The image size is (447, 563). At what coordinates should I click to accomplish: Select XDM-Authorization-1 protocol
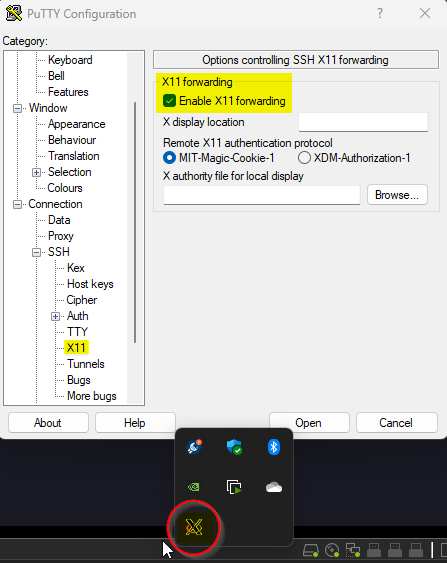tap(304, 158)
